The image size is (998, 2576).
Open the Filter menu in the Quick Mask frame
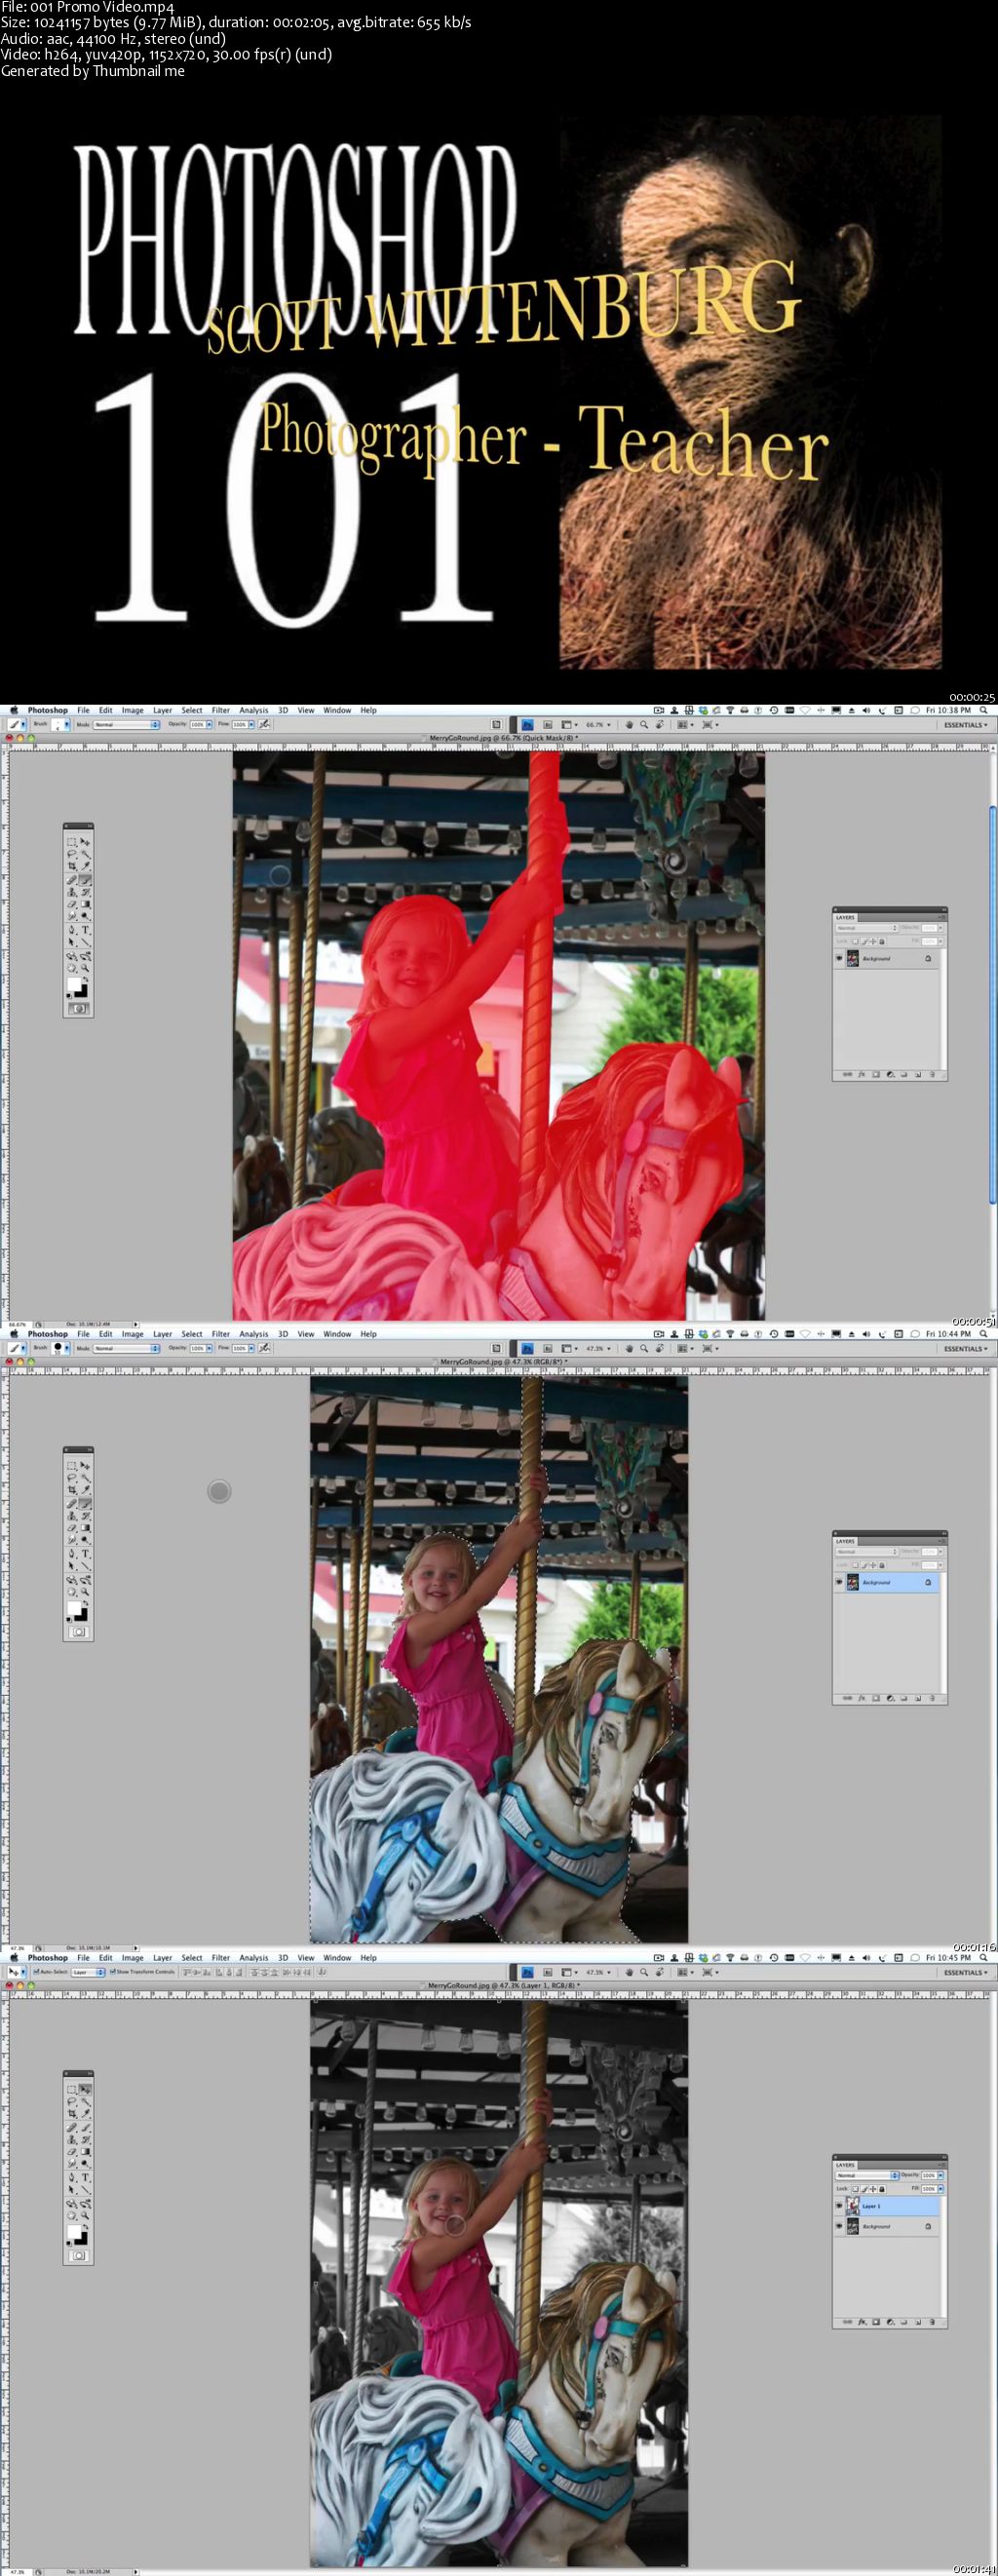pyautogui.click(x=221, y=710)
